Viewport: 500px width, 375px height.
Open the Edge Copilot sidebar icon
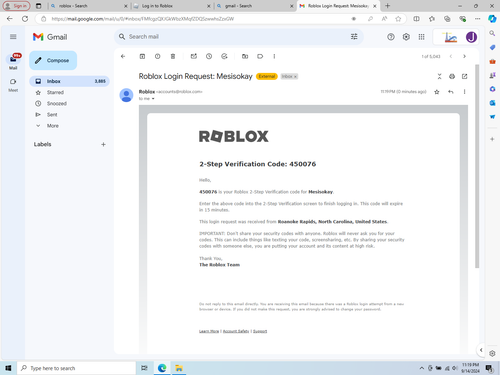click(x=492, y=19)
